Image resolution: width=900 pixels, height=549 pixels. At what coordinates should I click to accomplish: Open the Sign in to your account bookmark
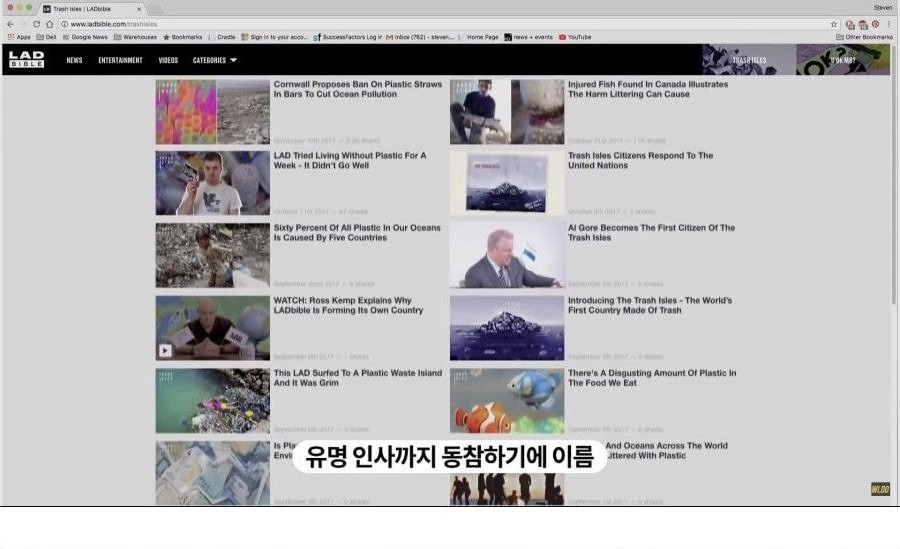[x=275, y=37]
